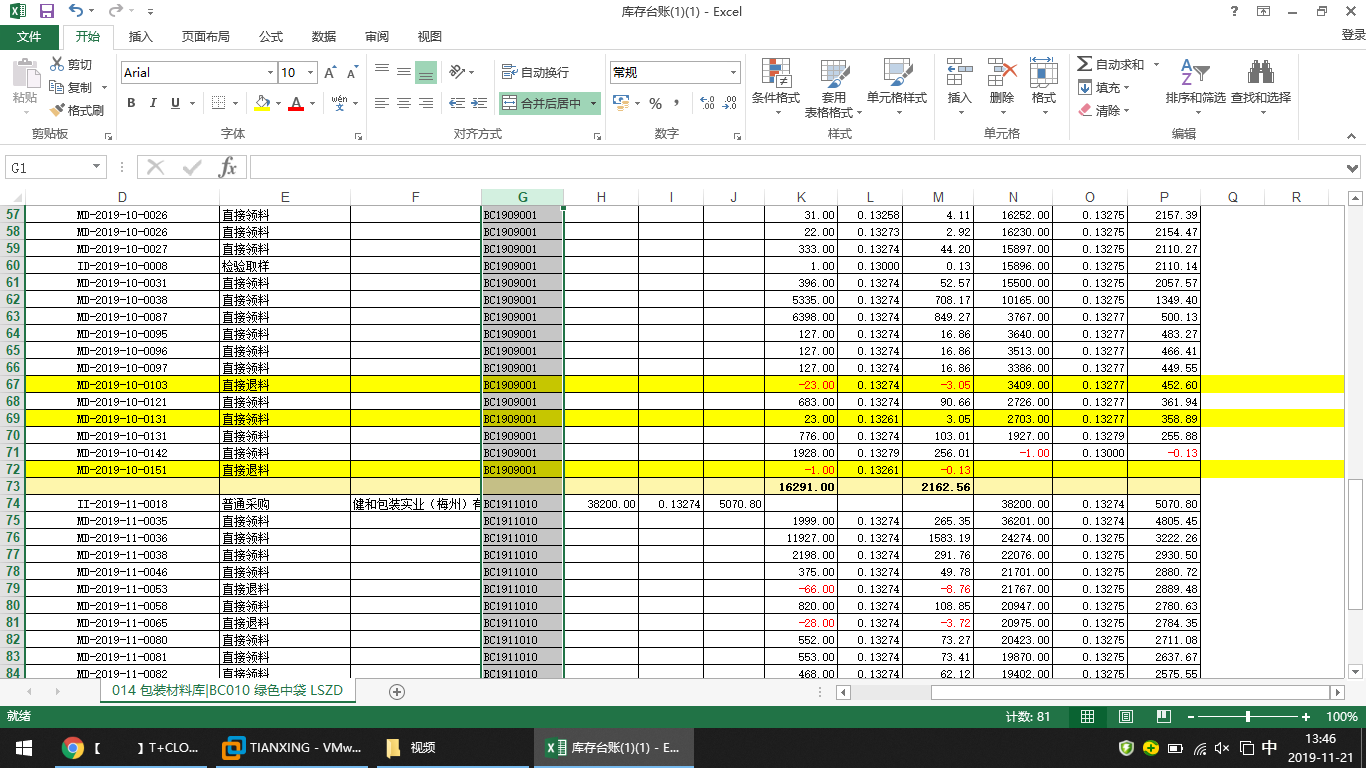Click the Undo arrow in quick access
The width and height of the screenshot is (1366, 768).
(76, 11)
